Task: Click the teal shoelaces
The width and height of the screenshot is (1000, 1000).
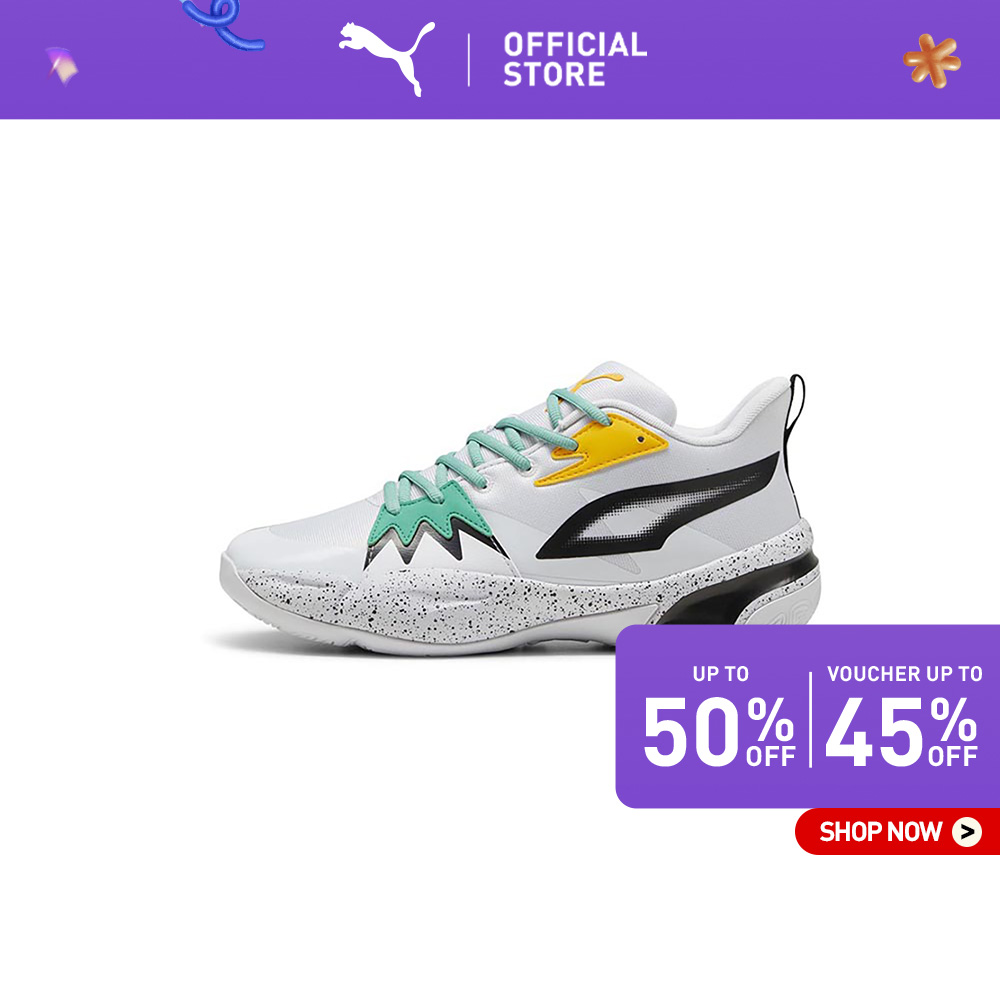Action: point(491,452)
